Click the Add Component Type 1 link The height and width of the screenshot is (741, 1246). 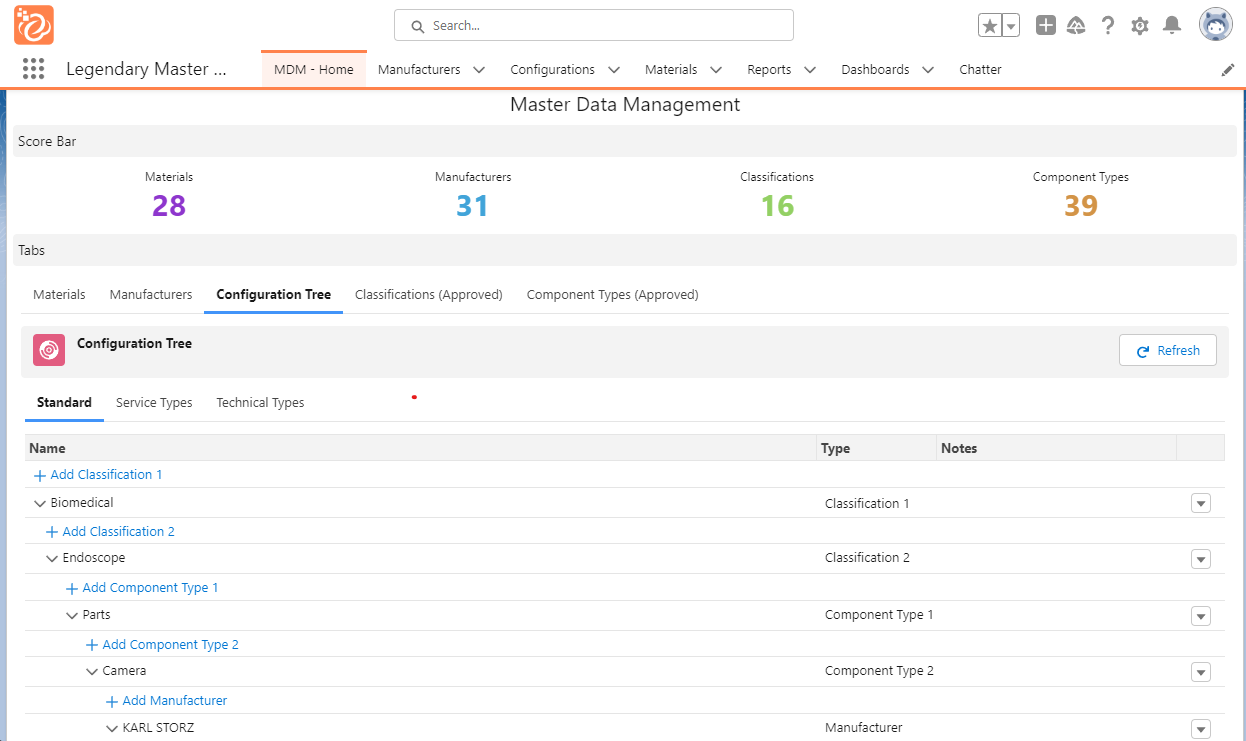coord(150,588)
